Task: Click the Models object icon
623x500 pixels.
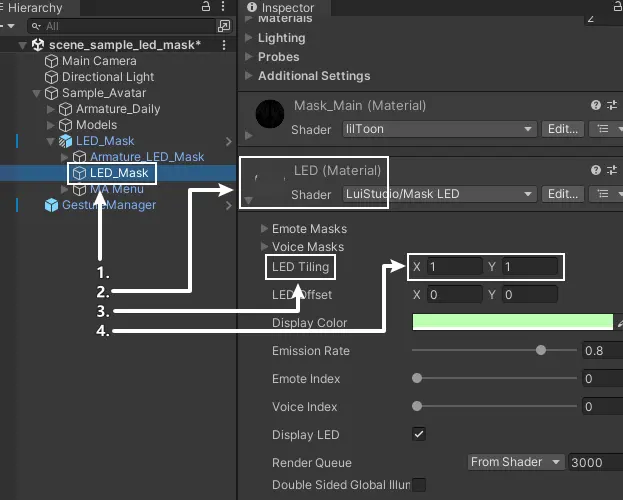Action: tap(66, 125)
